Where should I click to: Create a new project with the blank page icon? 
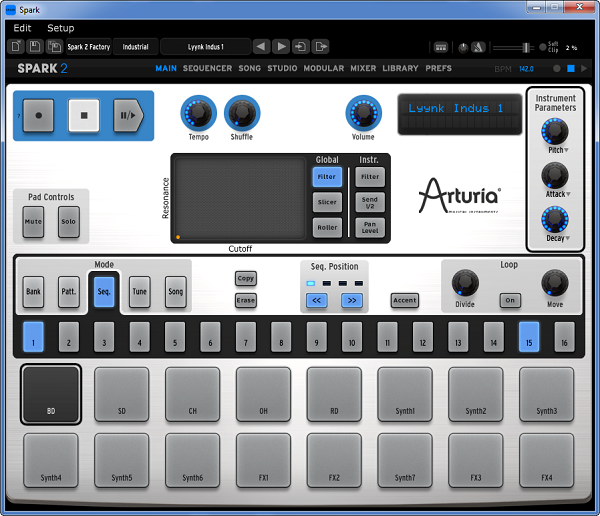click(x=16, y=47)
